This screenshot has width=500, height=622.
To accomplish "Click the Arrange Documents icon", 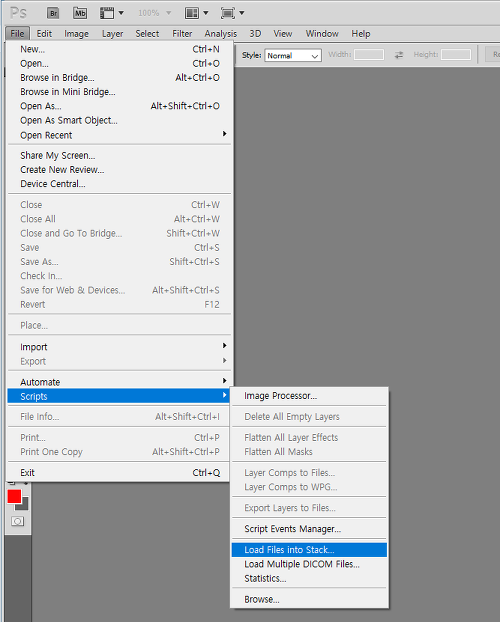I will 192,13.
